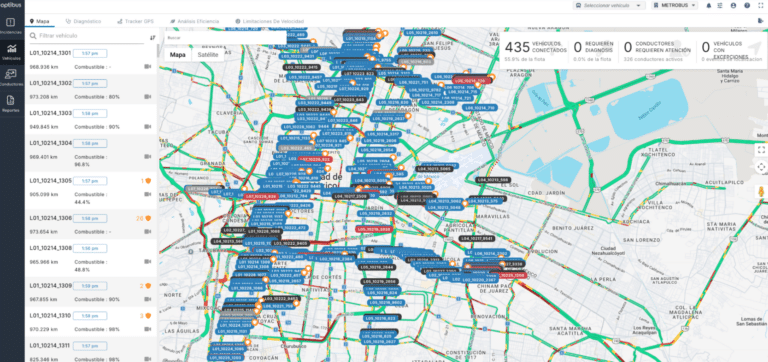
Task: Open alert shield for L01_10214_1310
Action: pyautogui.click(x=148, y=316)
